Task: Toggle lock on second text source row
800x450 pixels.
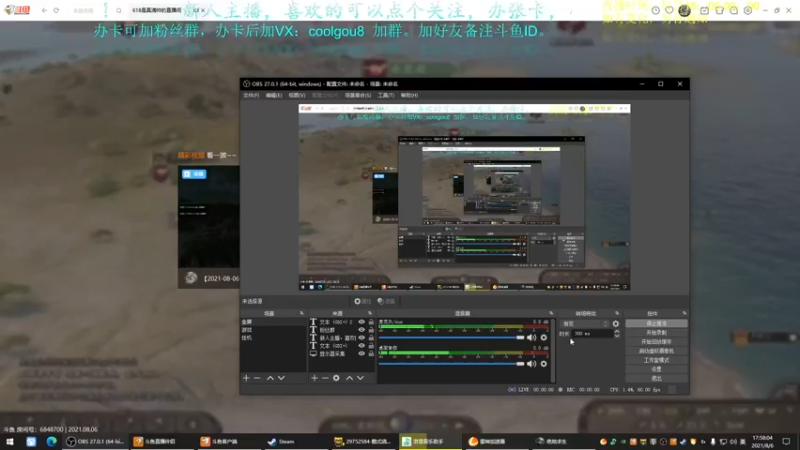Action: pyautogui.click(x=371, y=330)
